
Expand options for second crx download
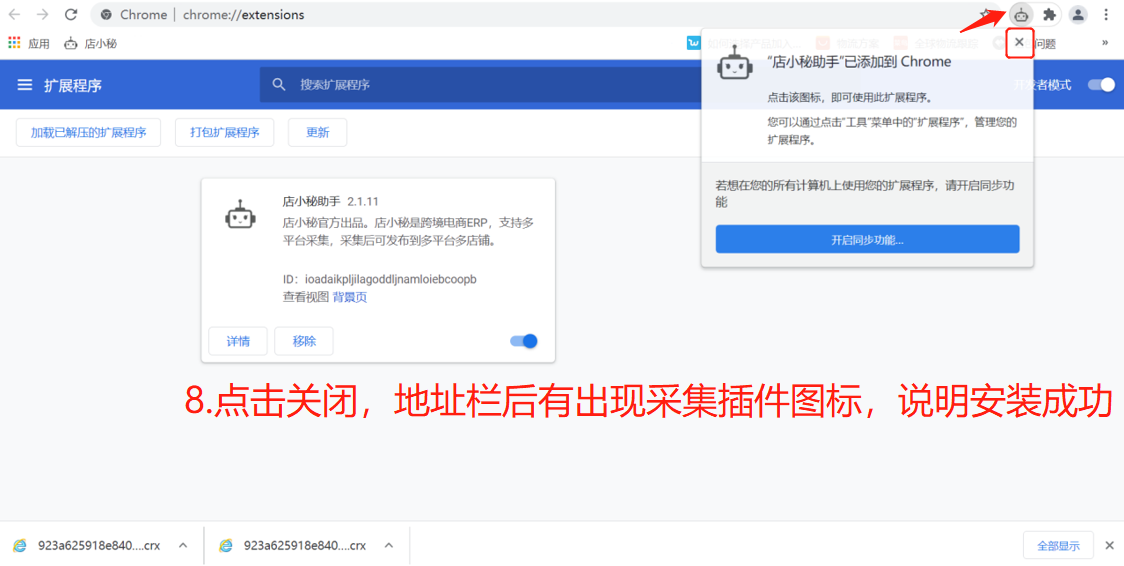pos(389,545)
